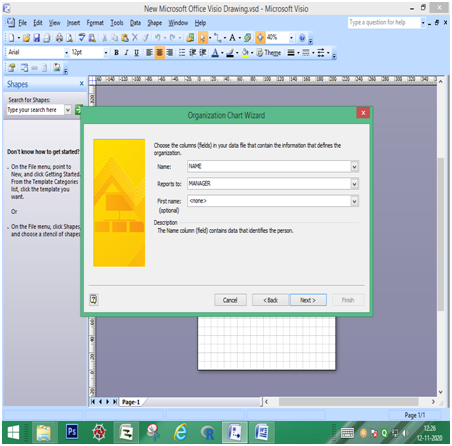Open Internet Explorer from the taskbar

(x=180, y=433)
